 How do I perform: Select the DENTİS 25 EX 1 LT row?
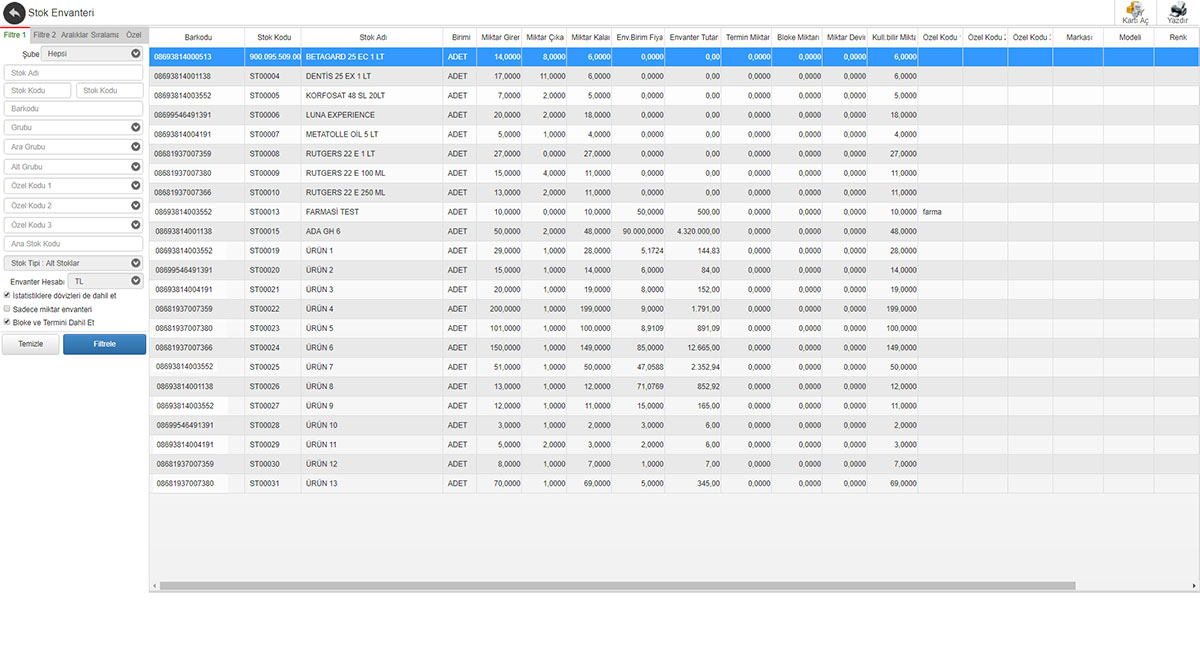pyautogui.click(x=674, y=76)
